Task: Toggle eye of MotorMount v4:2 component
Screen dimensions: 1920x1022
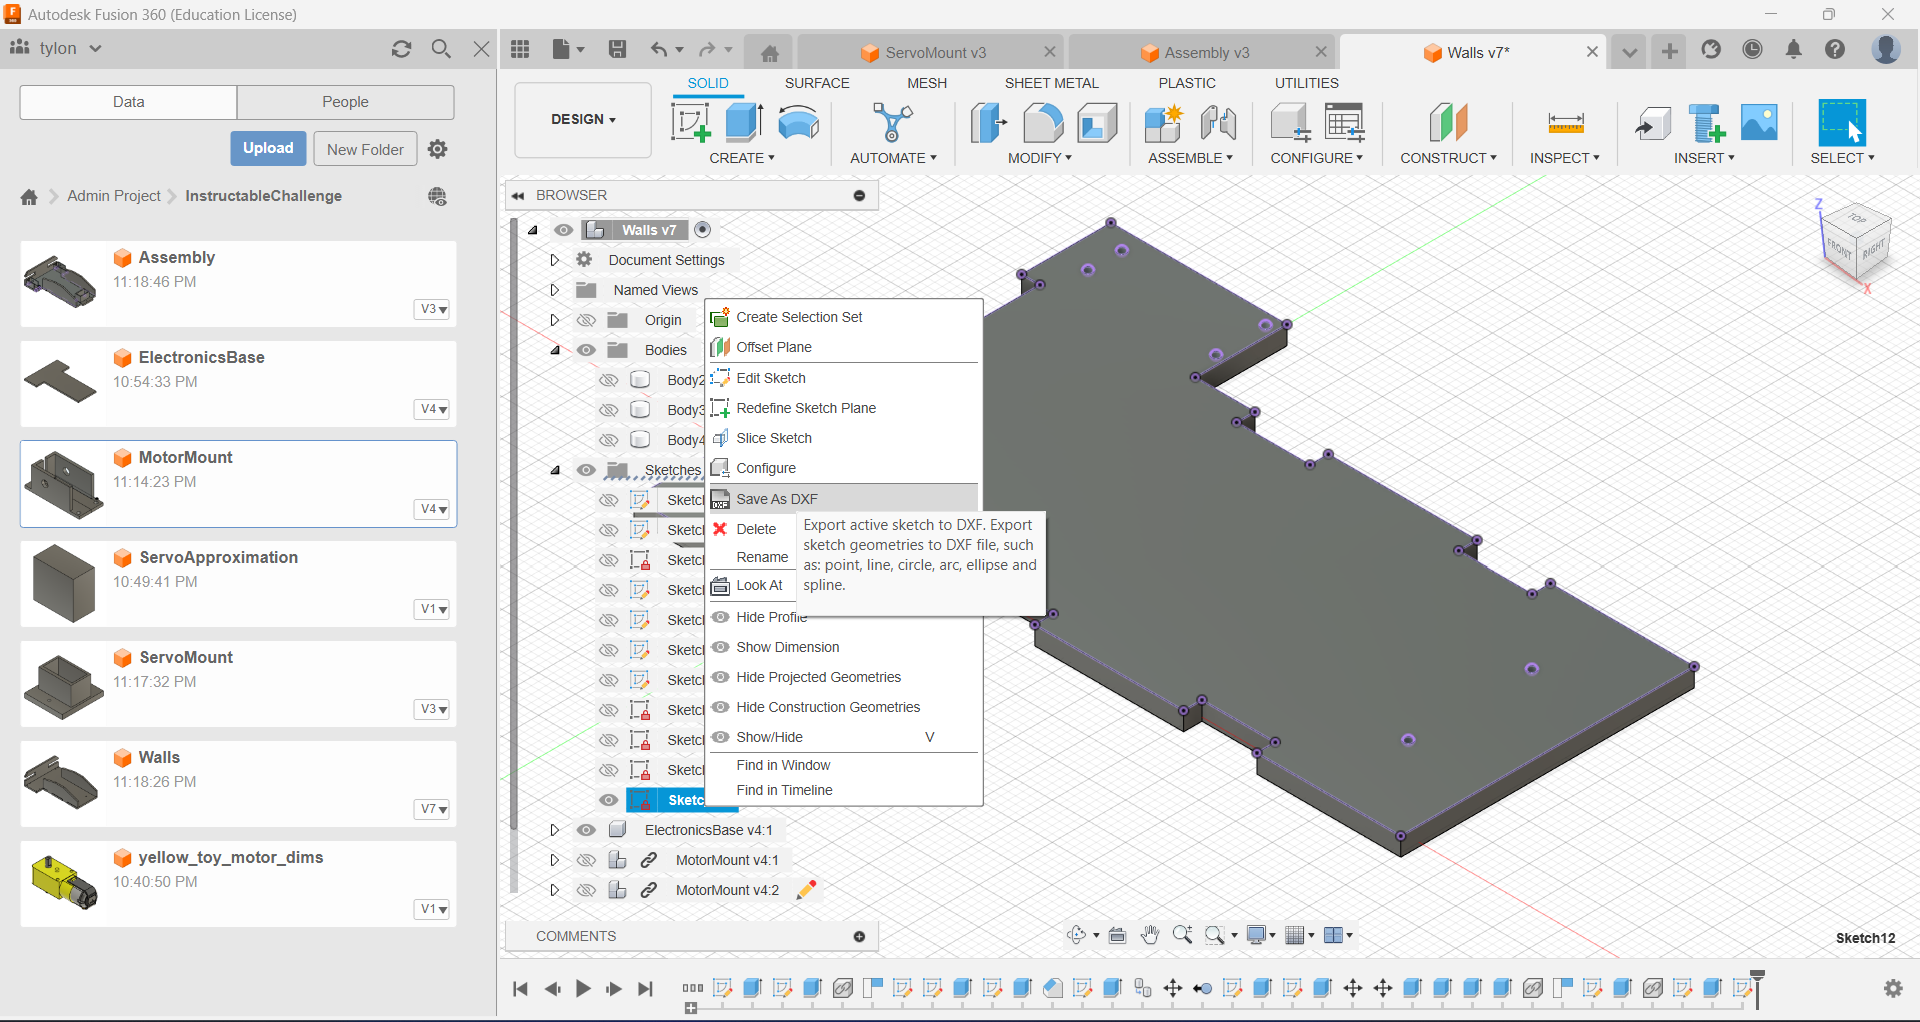Action: tap(587, 890)
